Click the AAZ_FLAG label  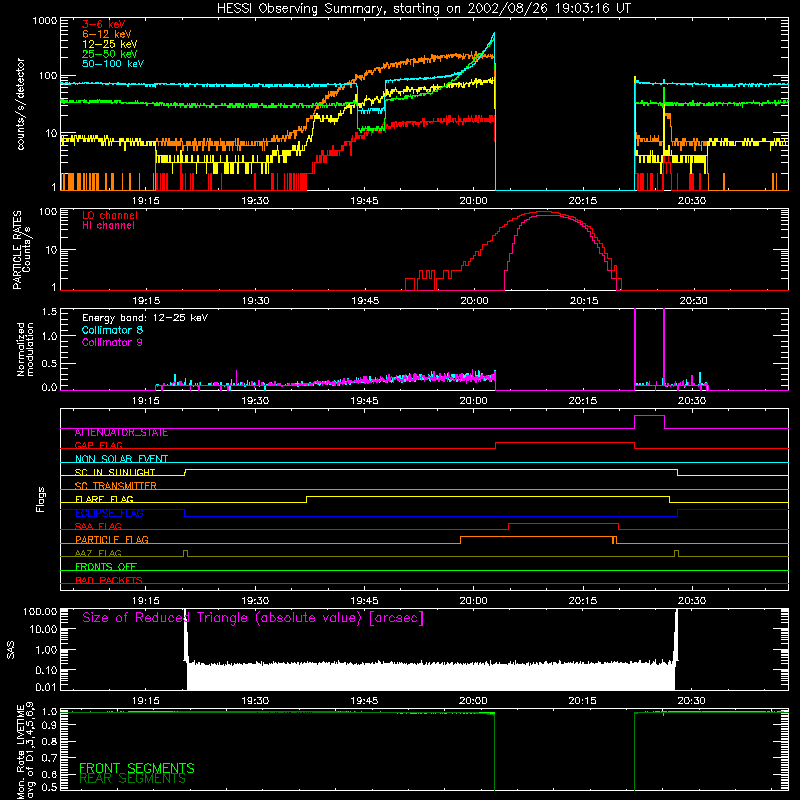click(98, 554)
